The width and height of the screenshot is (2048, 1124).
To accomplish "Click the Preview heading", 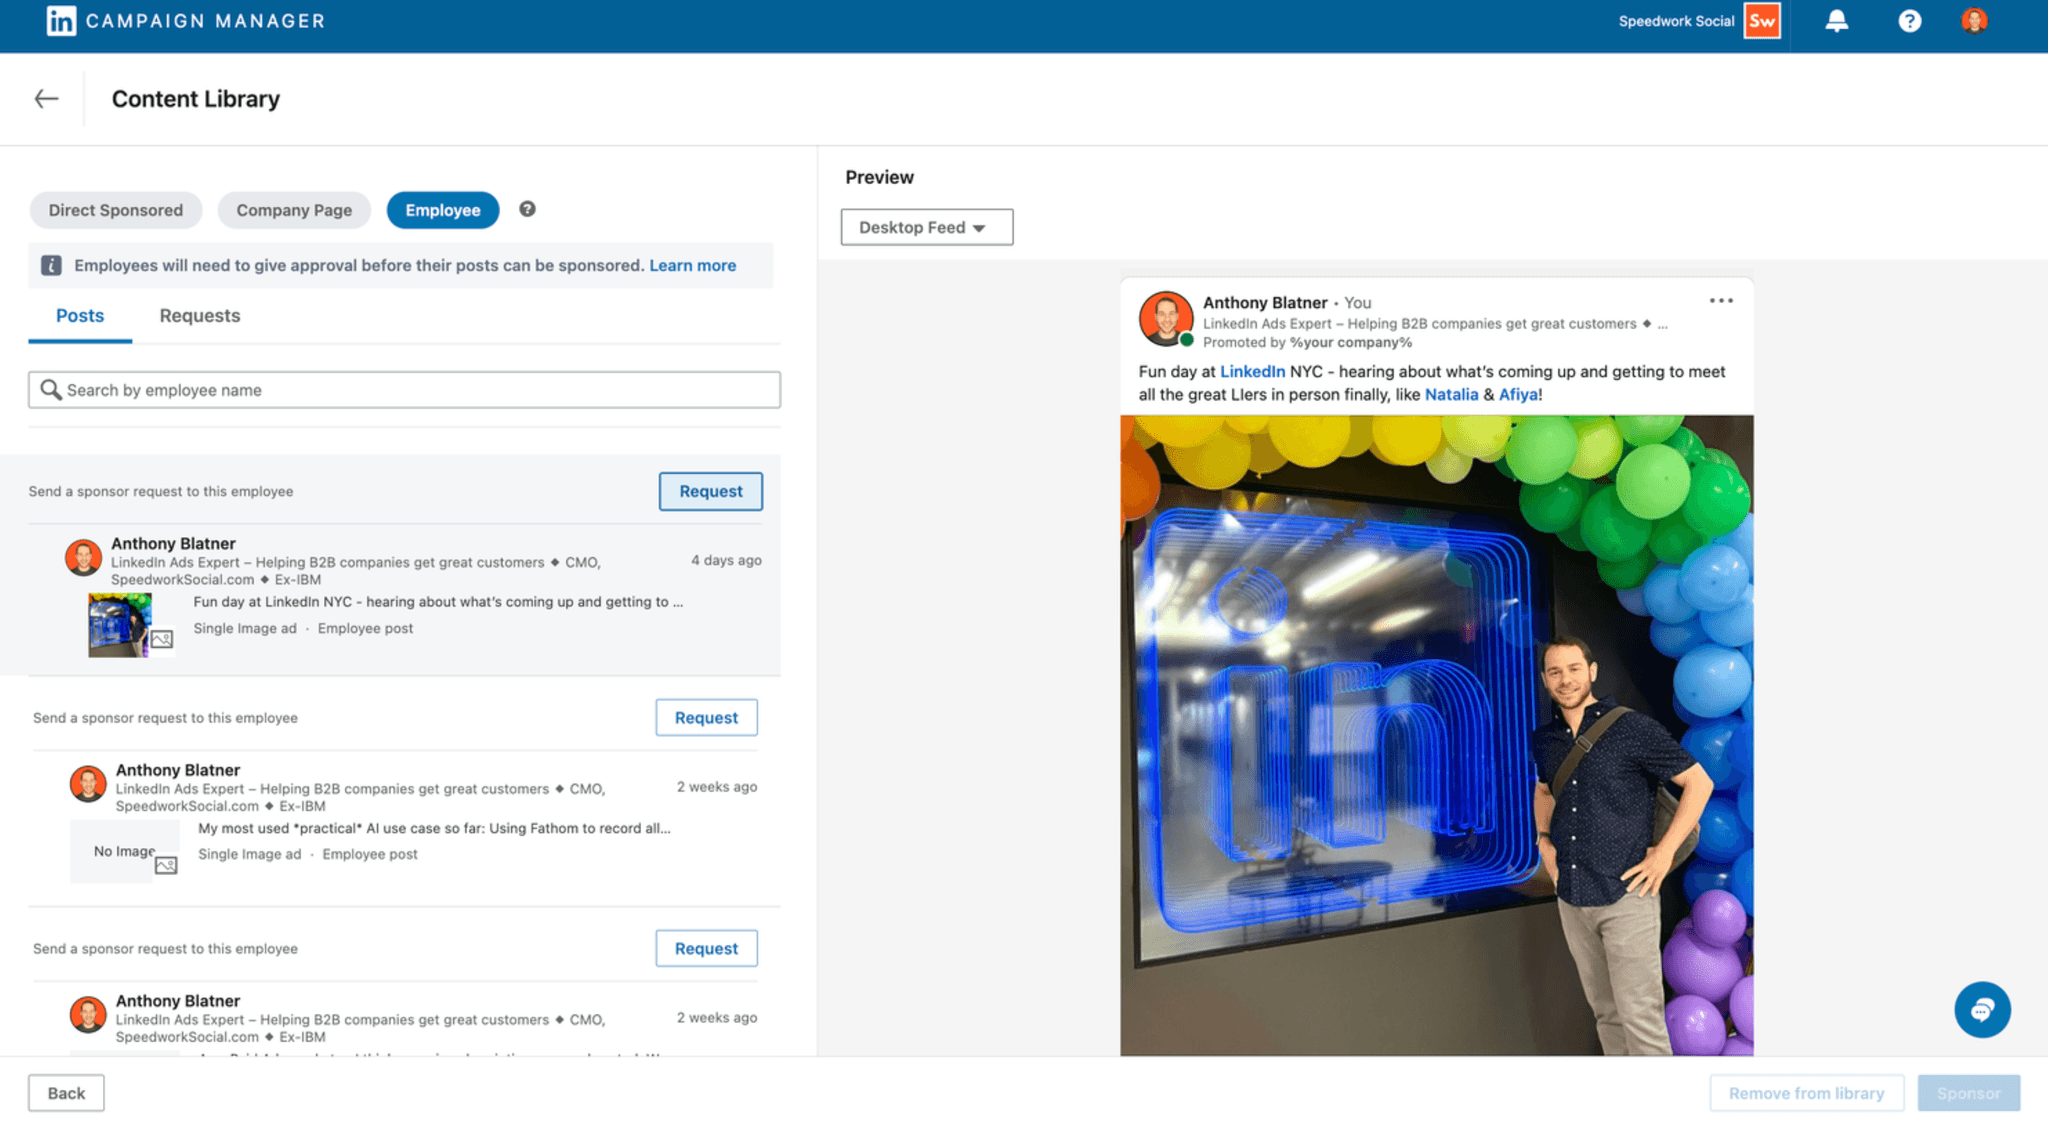I will (x=879, y=177).
